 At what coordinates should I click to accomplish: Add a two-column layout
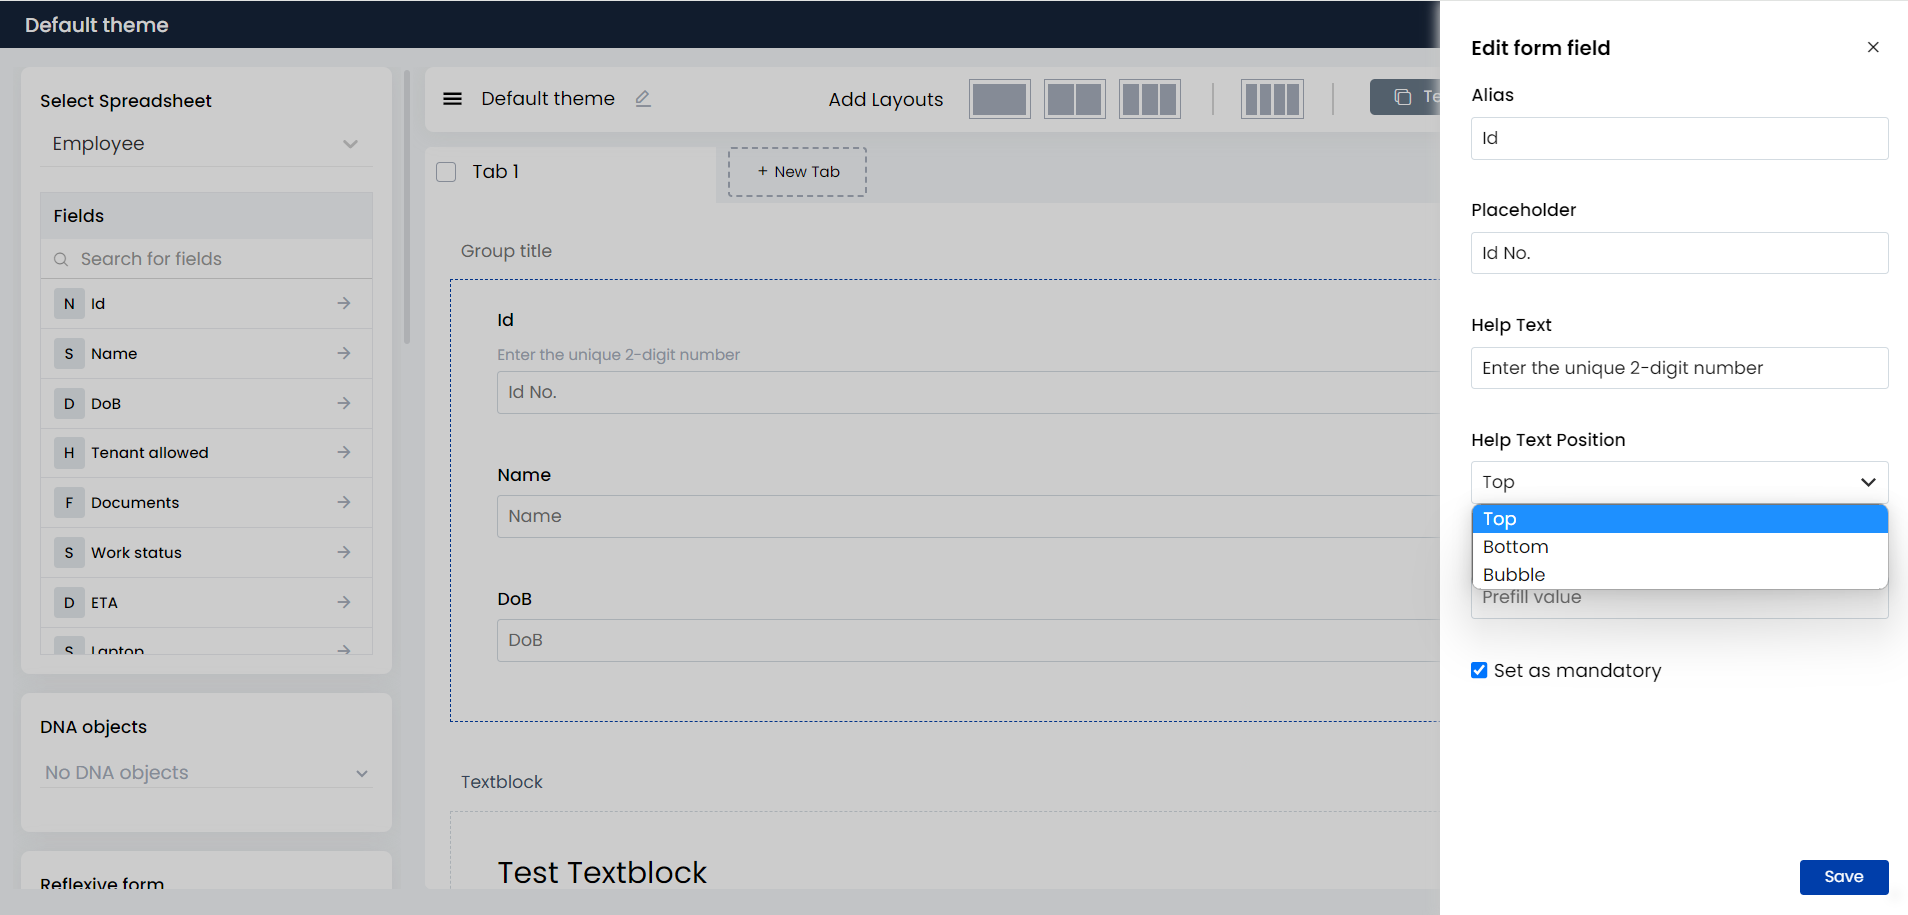coord(1075,99)
